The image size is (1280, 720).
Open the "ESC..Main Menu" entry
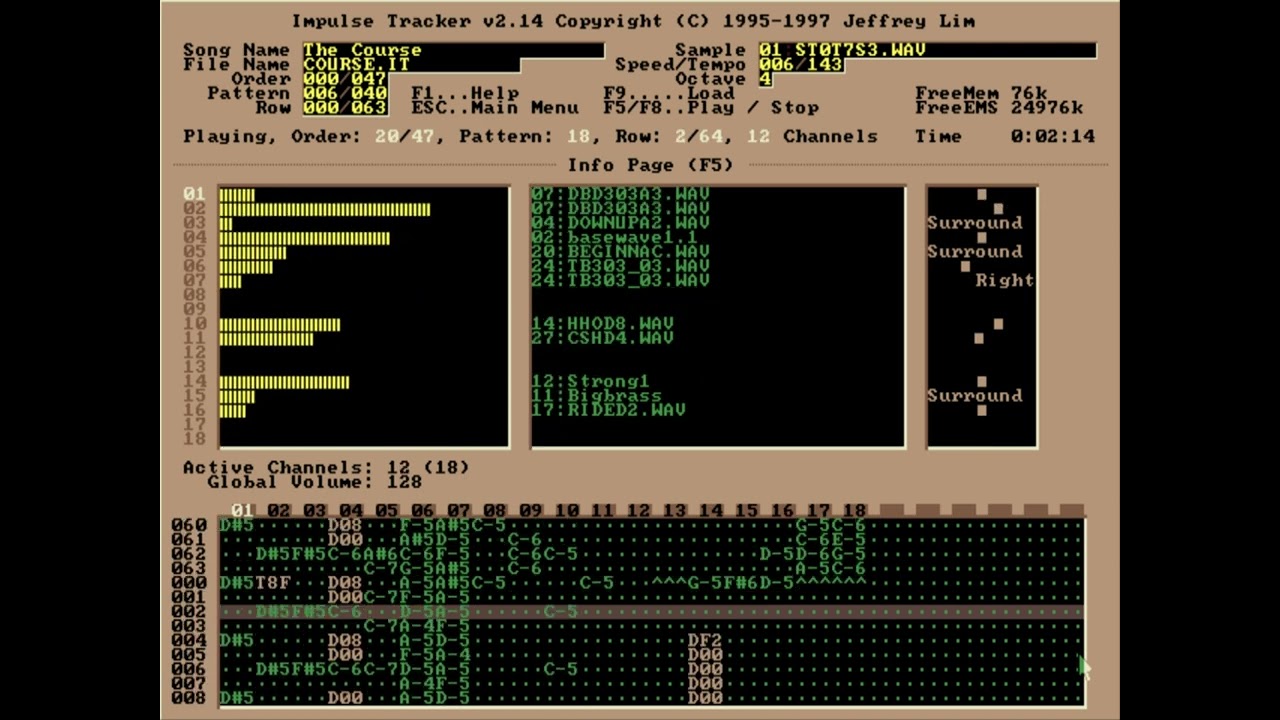(x=495, y=108)
